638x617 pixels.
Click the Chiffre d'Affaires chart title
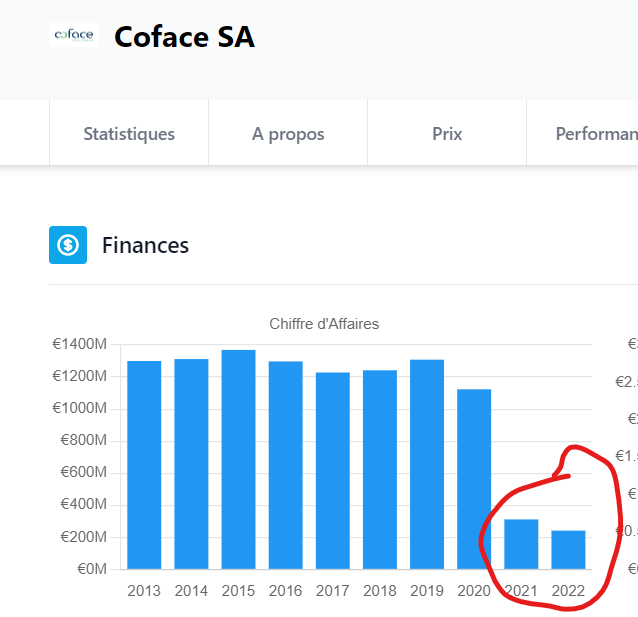pos(324,324)
